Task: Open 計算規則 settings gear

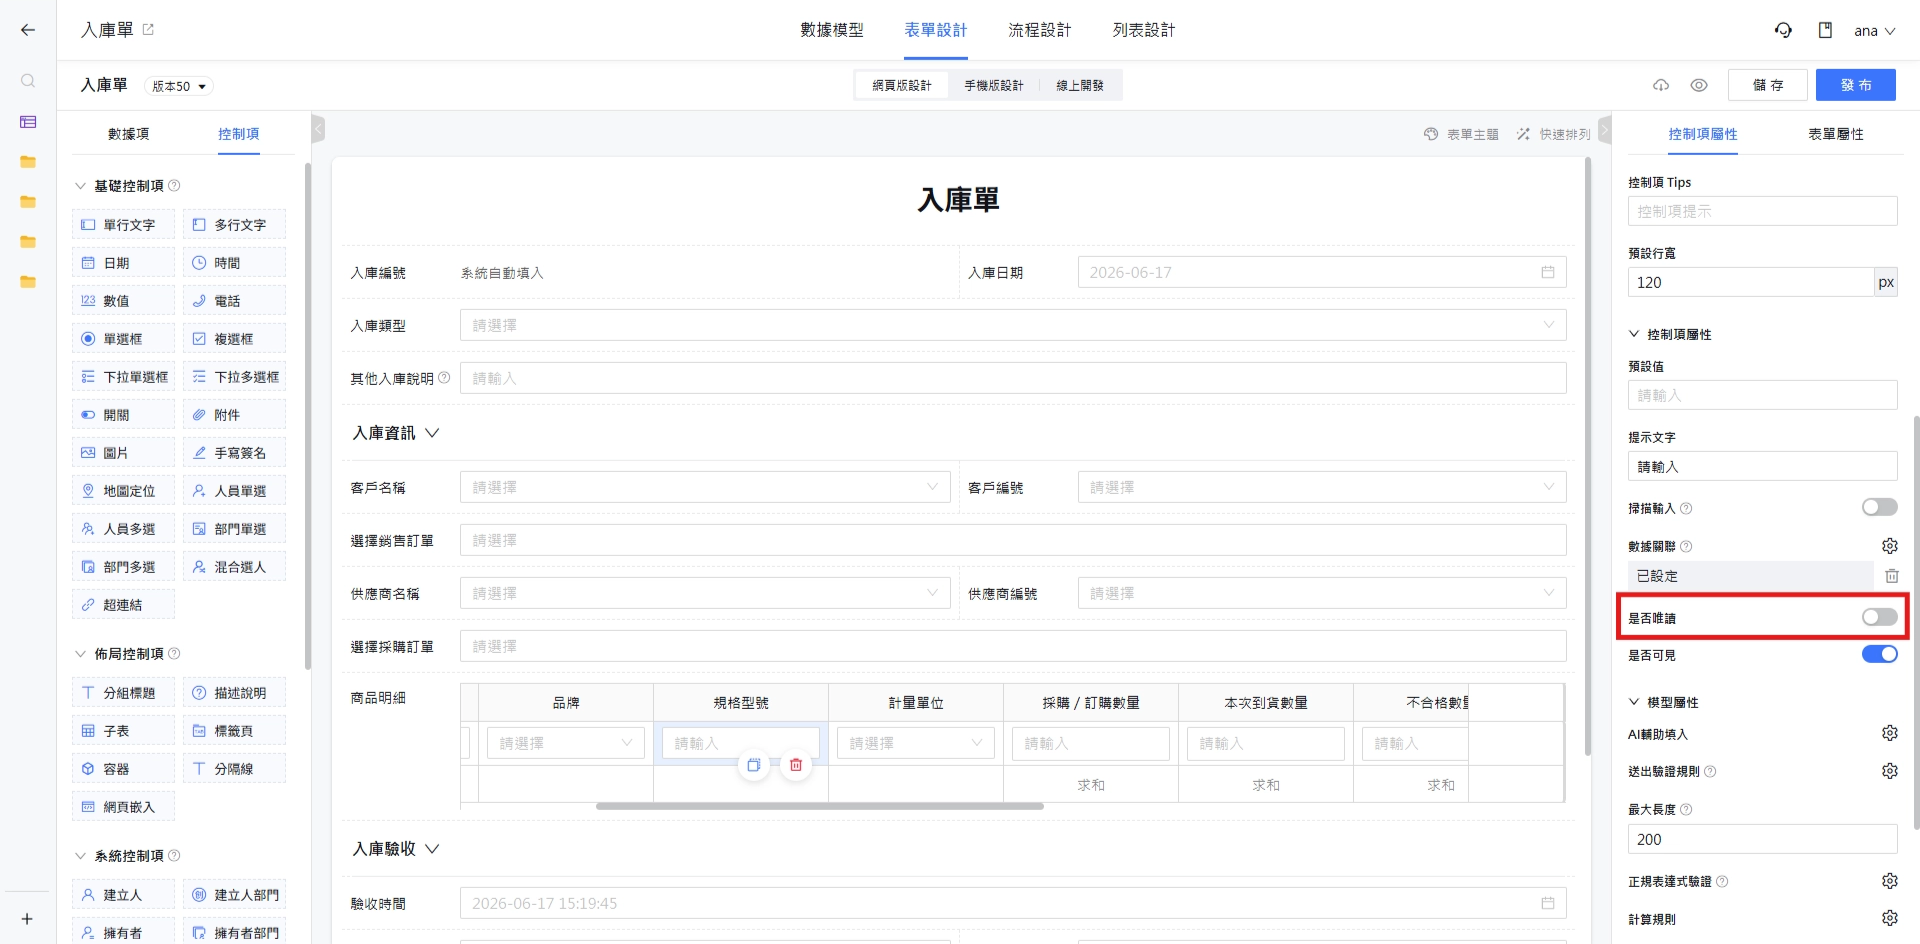Action: point(1889,918)
